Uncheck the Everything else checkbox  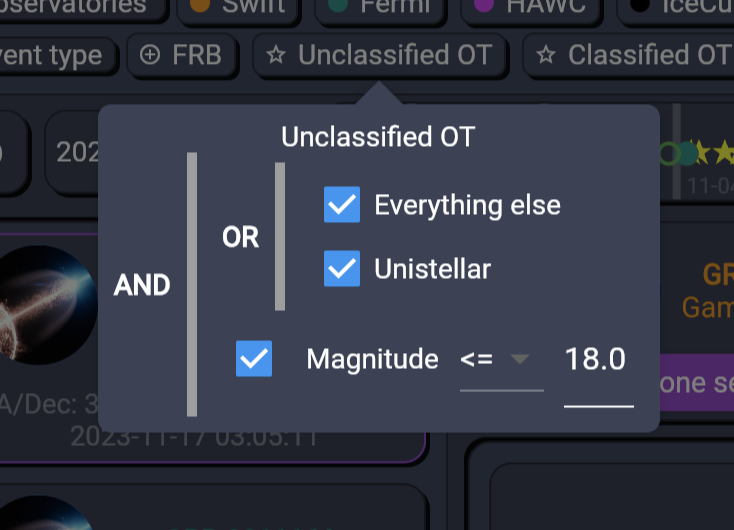coord(342,205)
